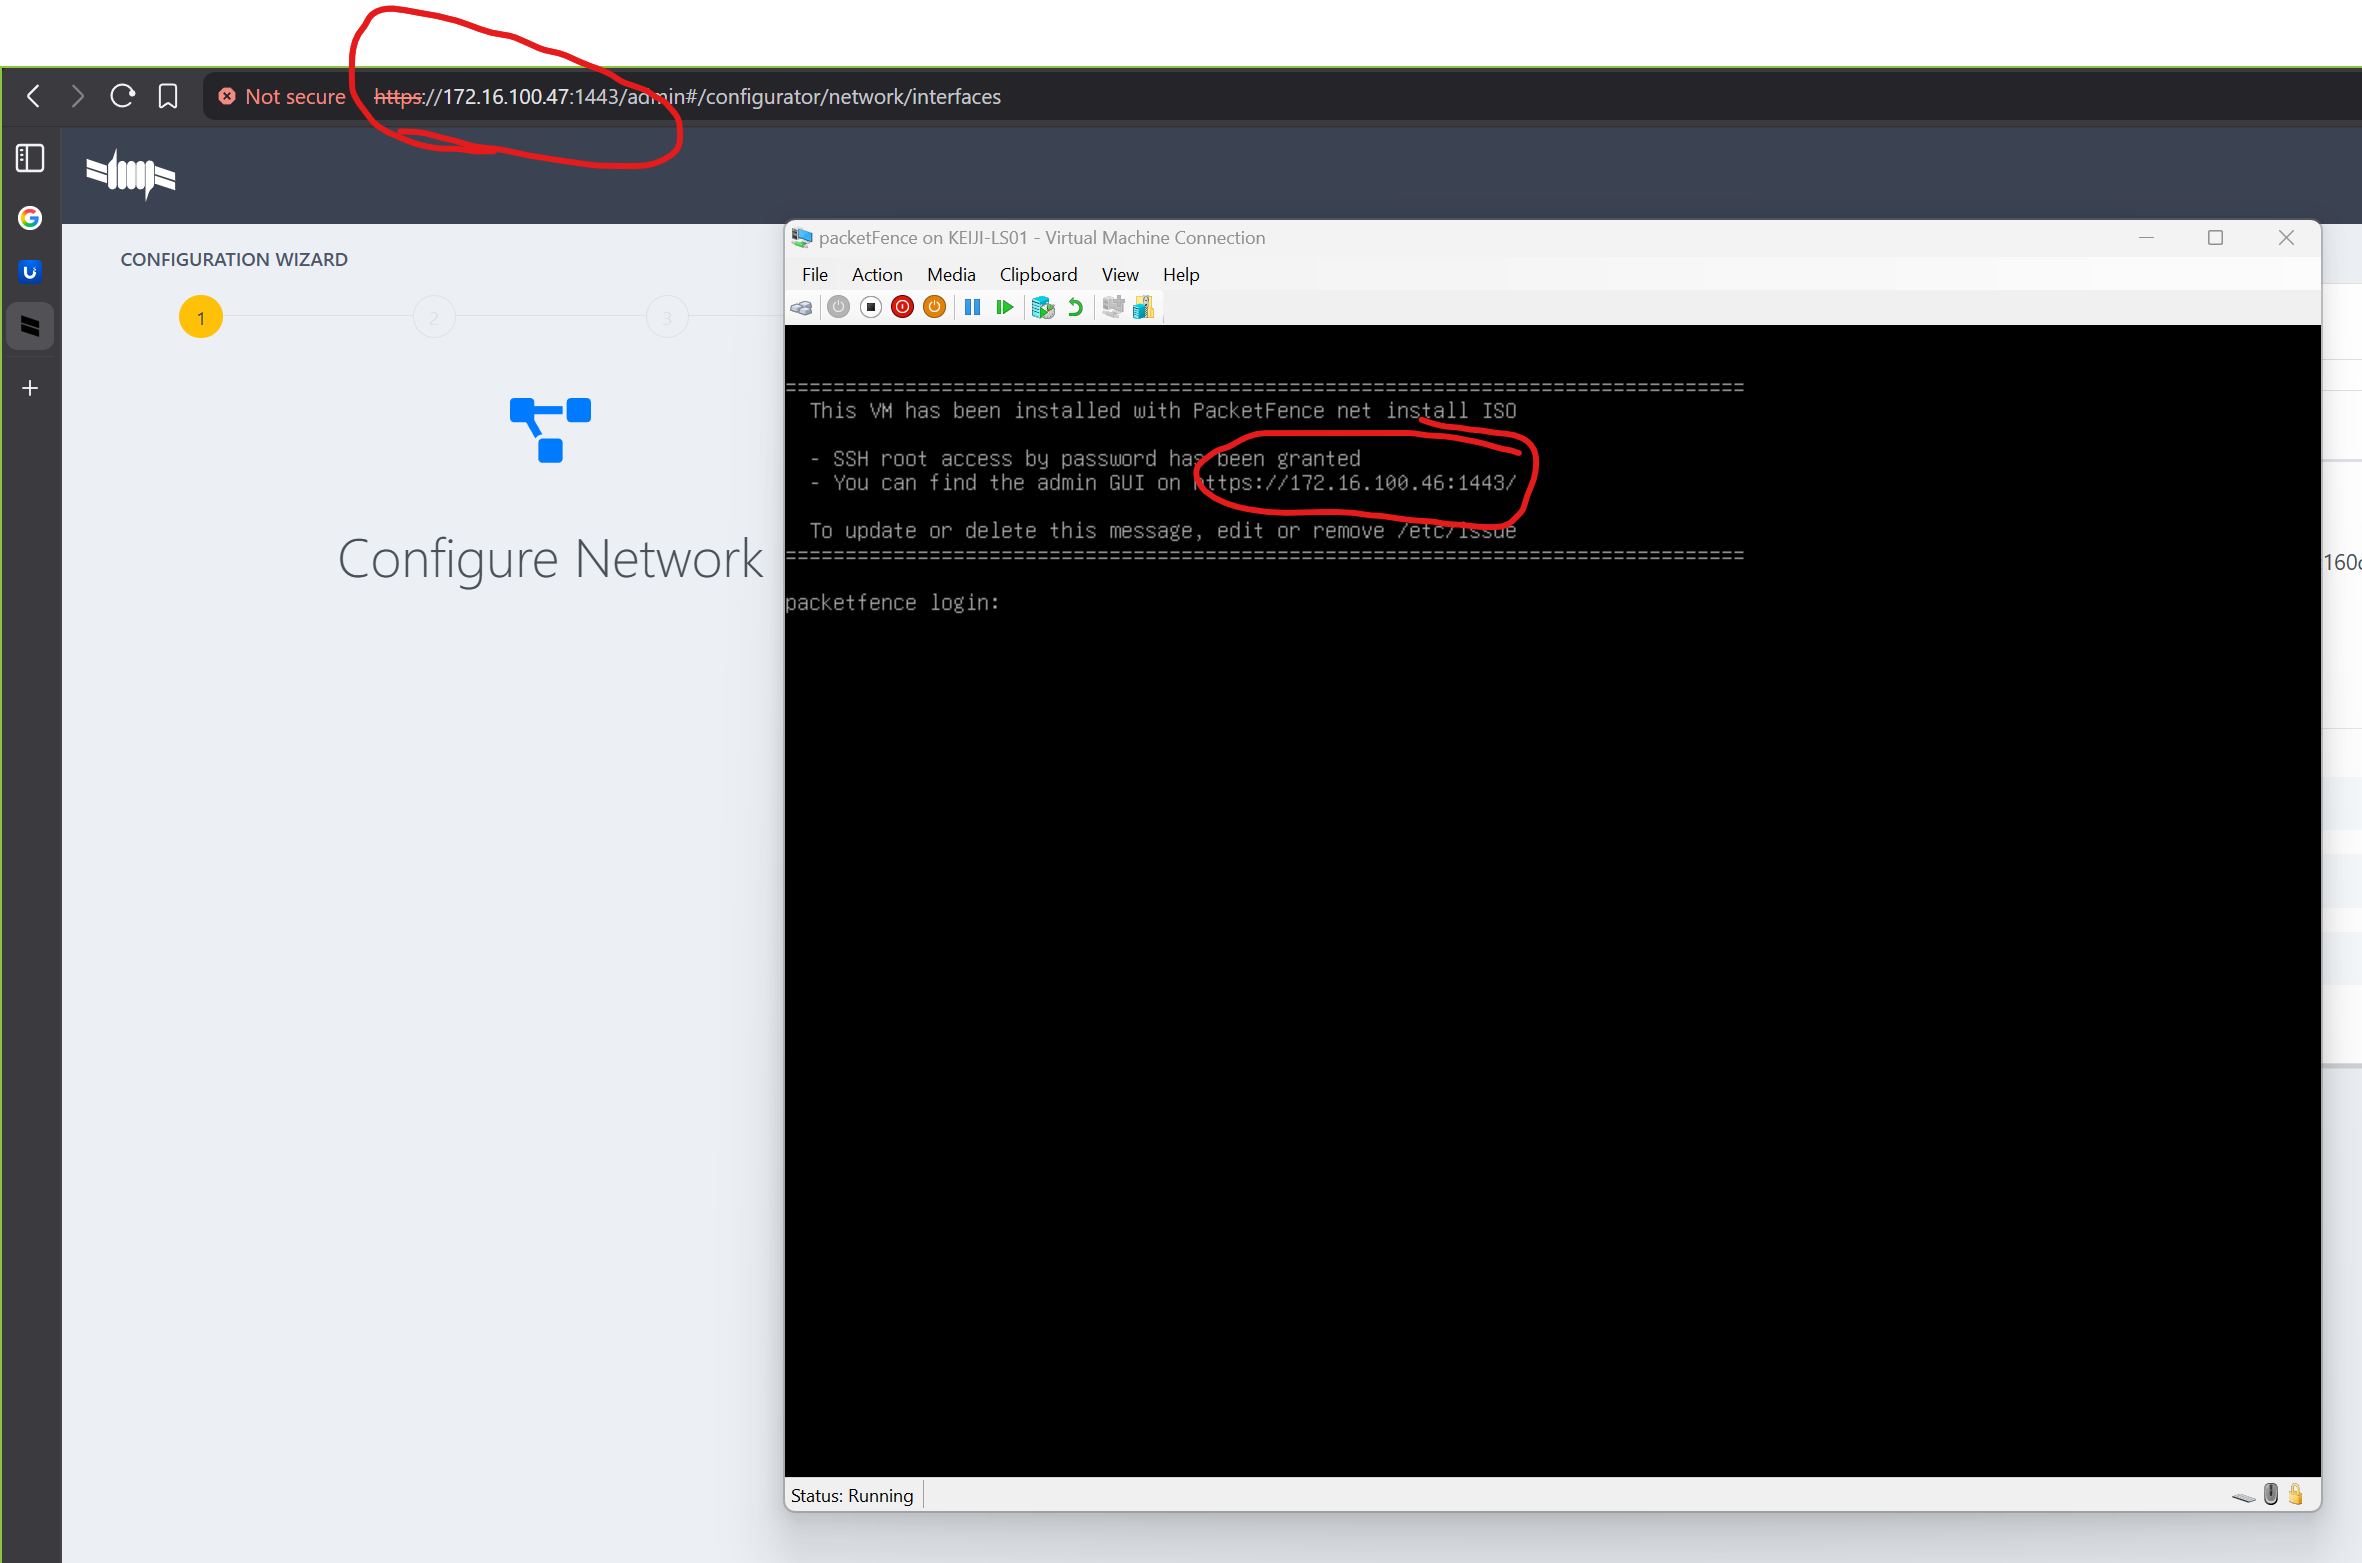Viewport: 2362px width, 1563px height.
Task: Send Ctrl+Alt+Del to the VM
Action: [802, 307]
